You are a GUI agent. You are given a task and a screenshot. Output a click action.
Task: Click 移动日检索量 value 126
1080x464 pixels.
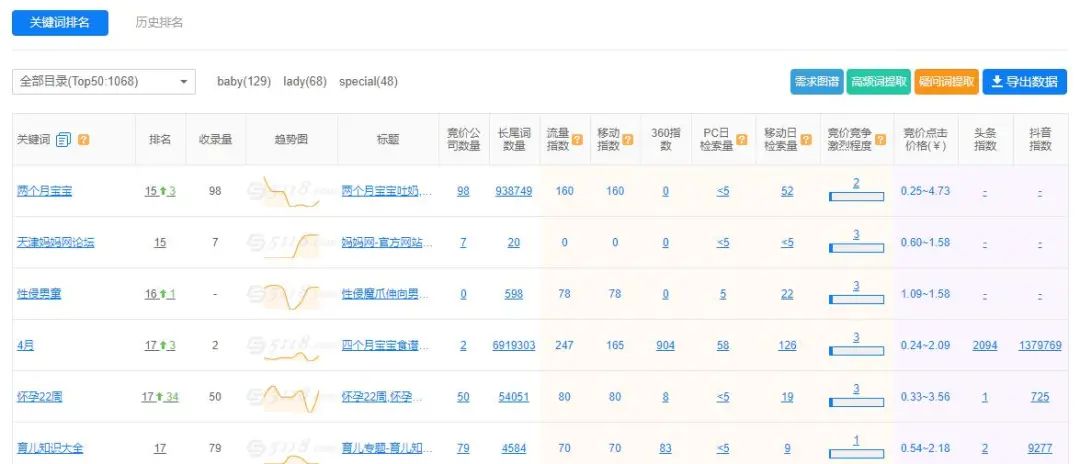pyautogui.click(x=787, y=346)
